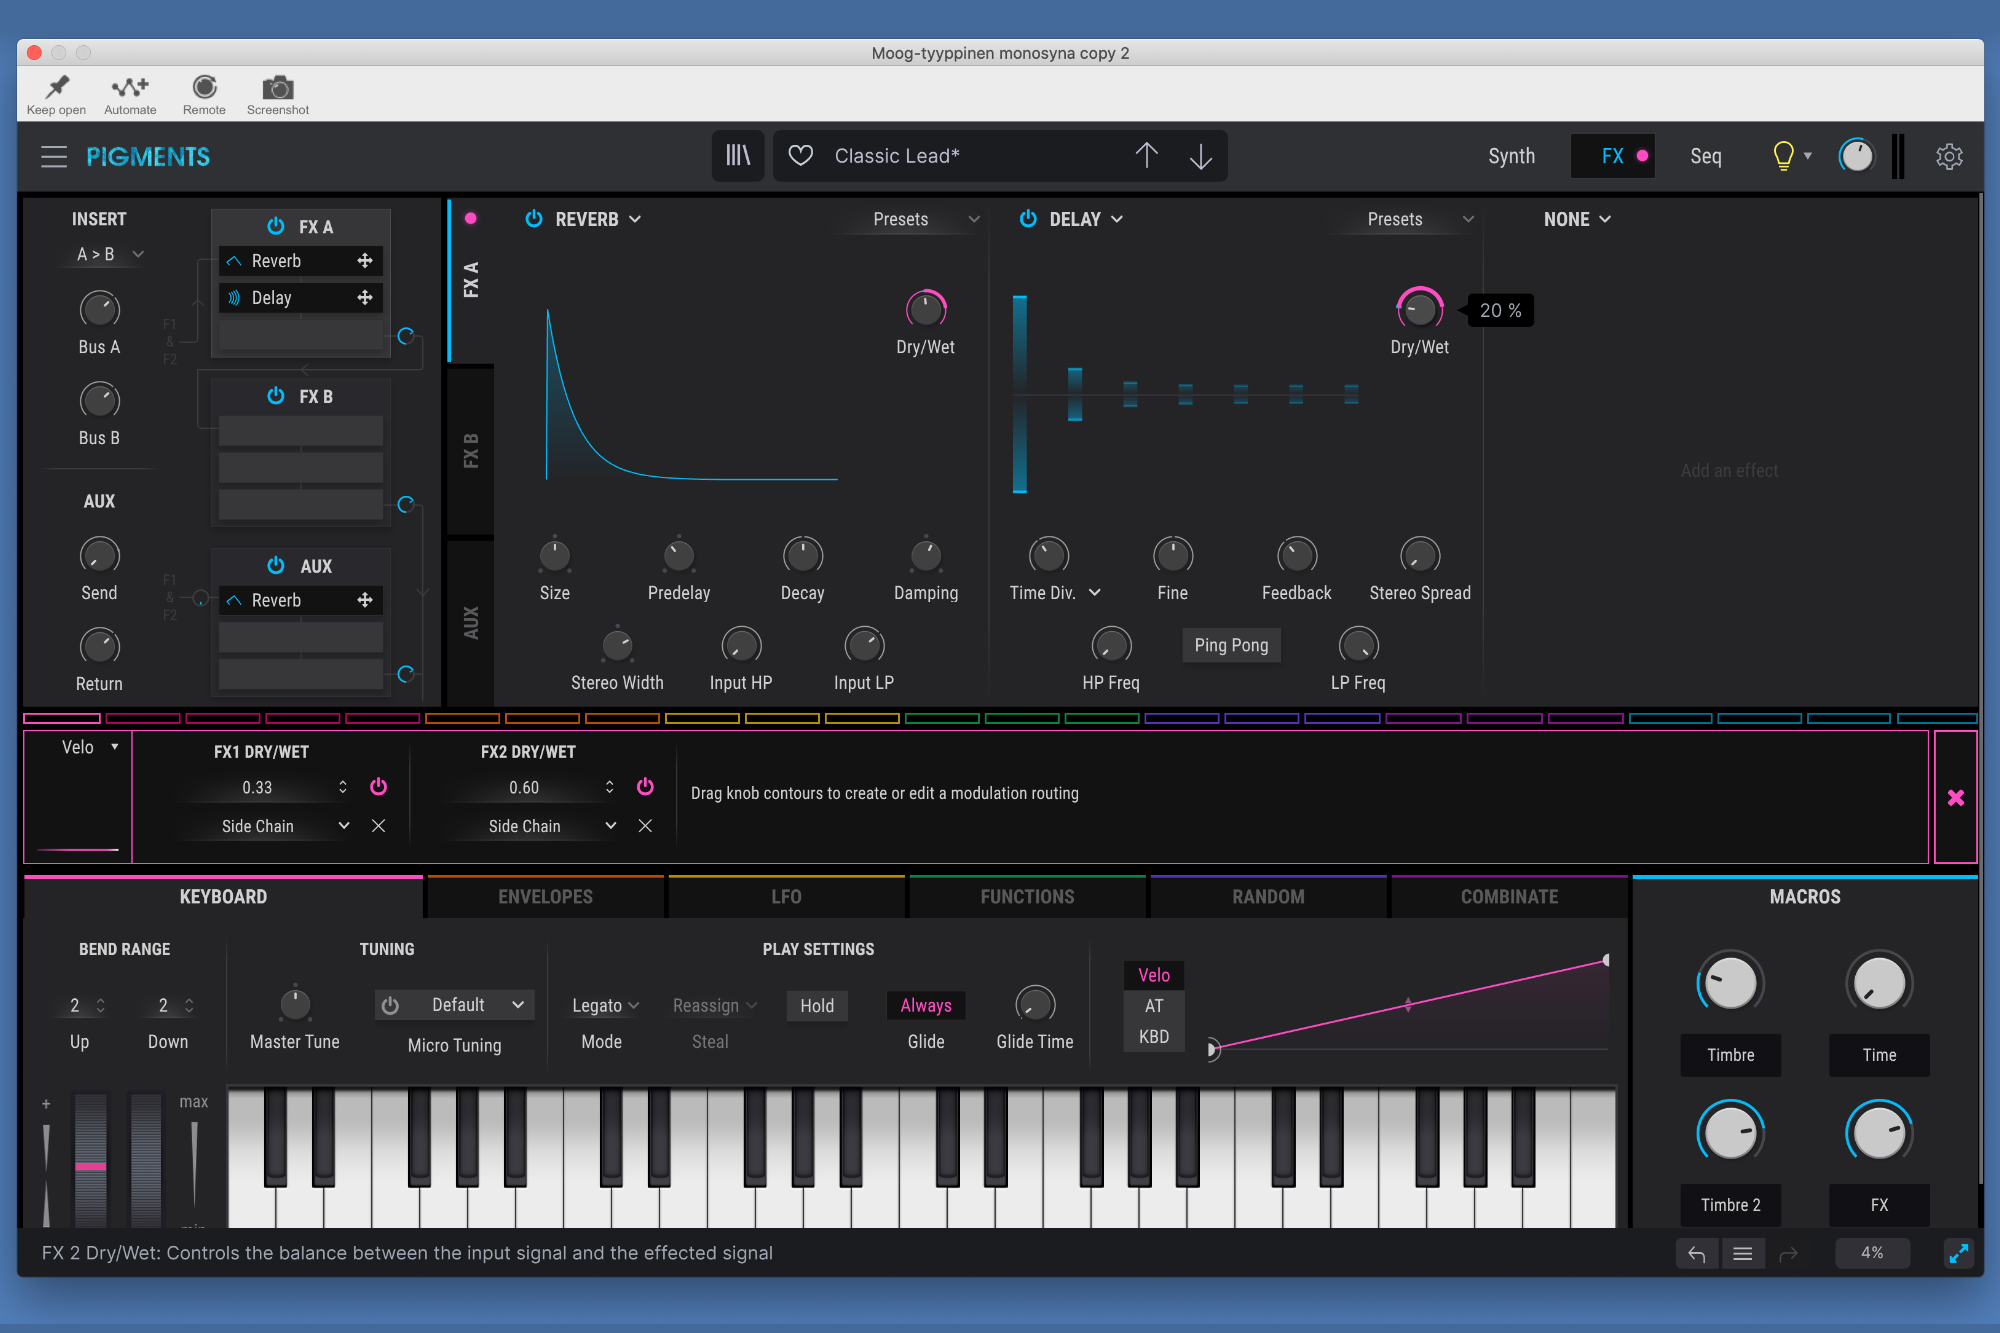The height and width of the screenshot is (1333, 2000).
Task: Toggle the Delay effect power button
Action: point(1028,218)
